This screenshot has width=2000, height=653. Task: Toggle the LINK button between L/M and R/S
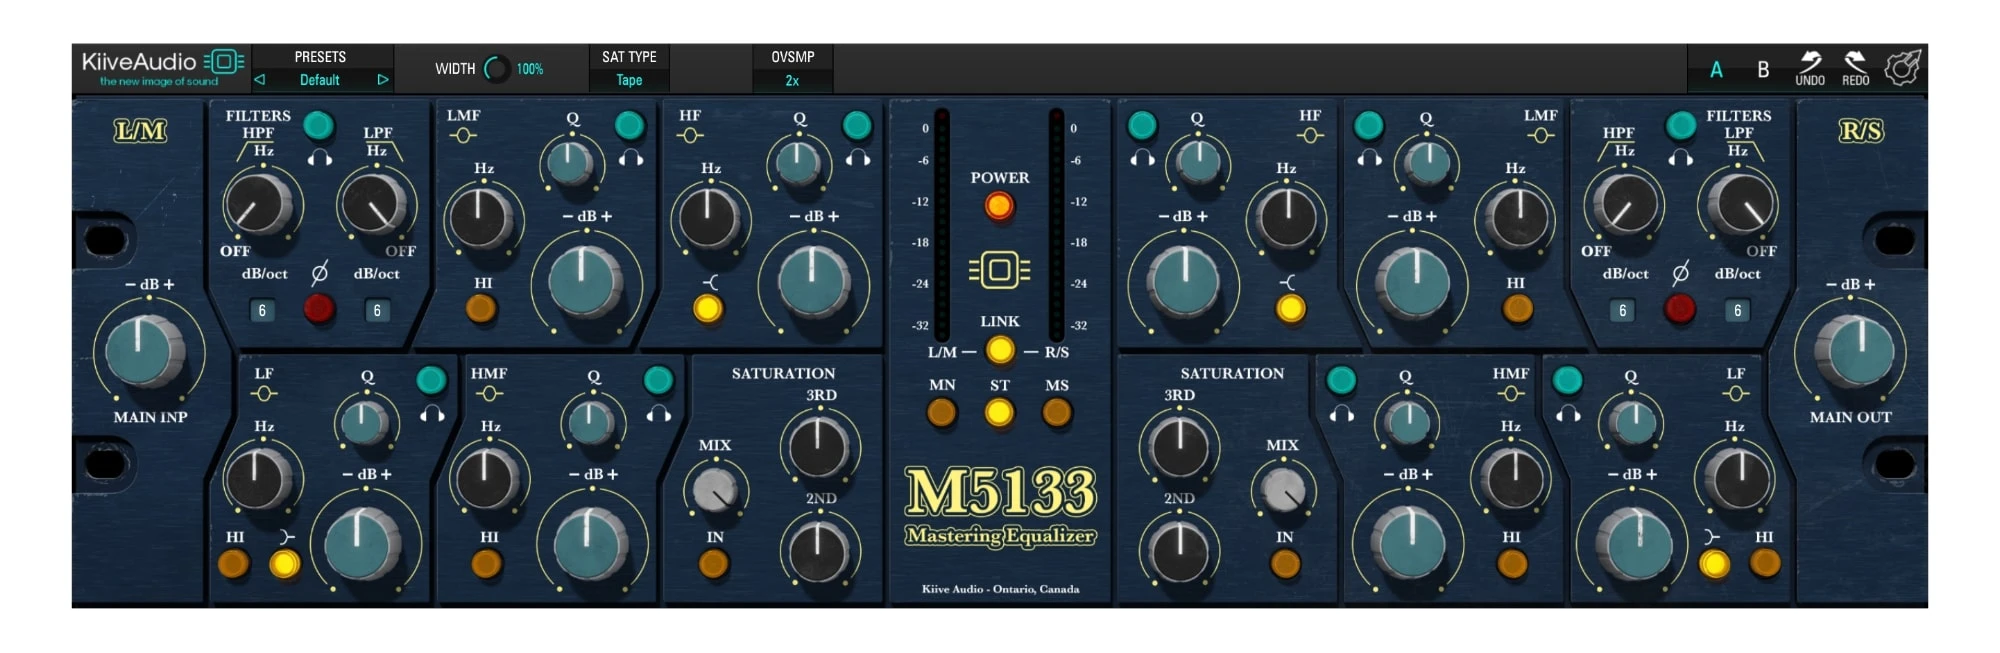click(x=999, y=350)
